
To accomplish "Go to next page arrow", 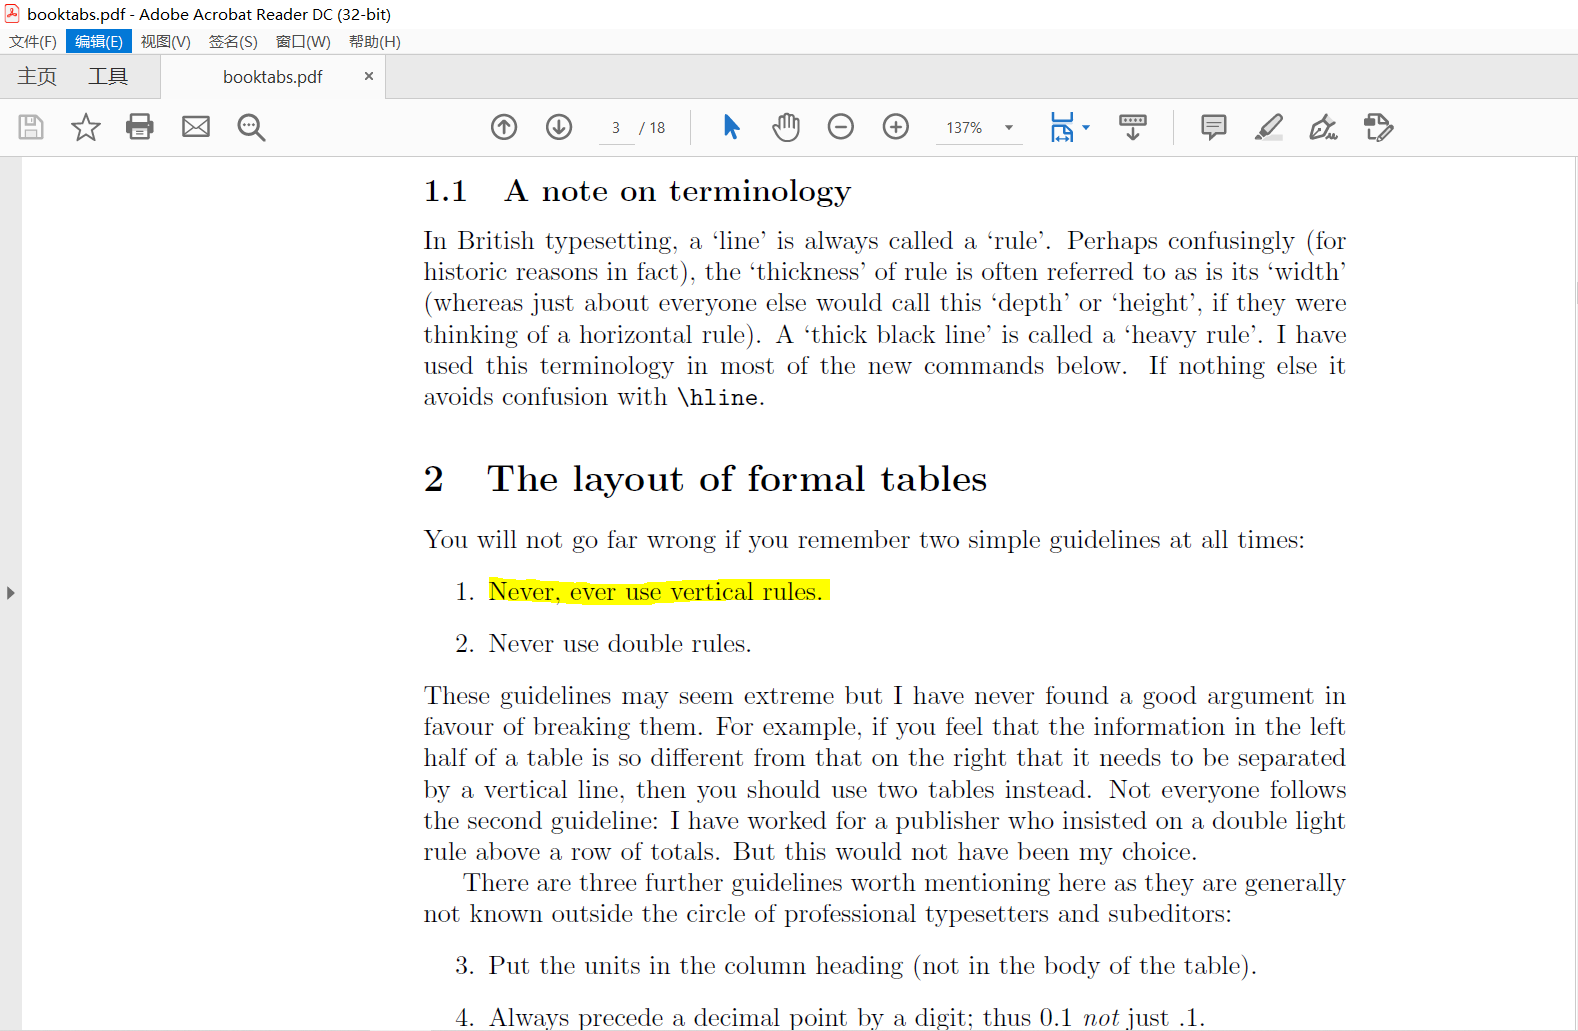I will pos(559,127).
